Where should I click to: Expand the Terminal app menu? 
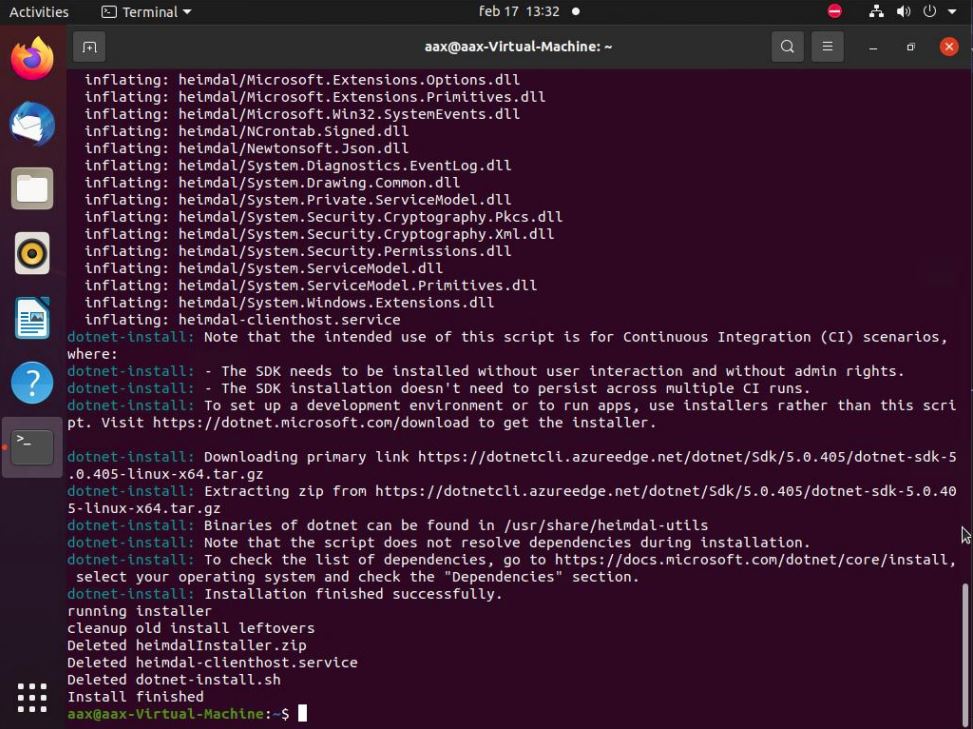146,12
